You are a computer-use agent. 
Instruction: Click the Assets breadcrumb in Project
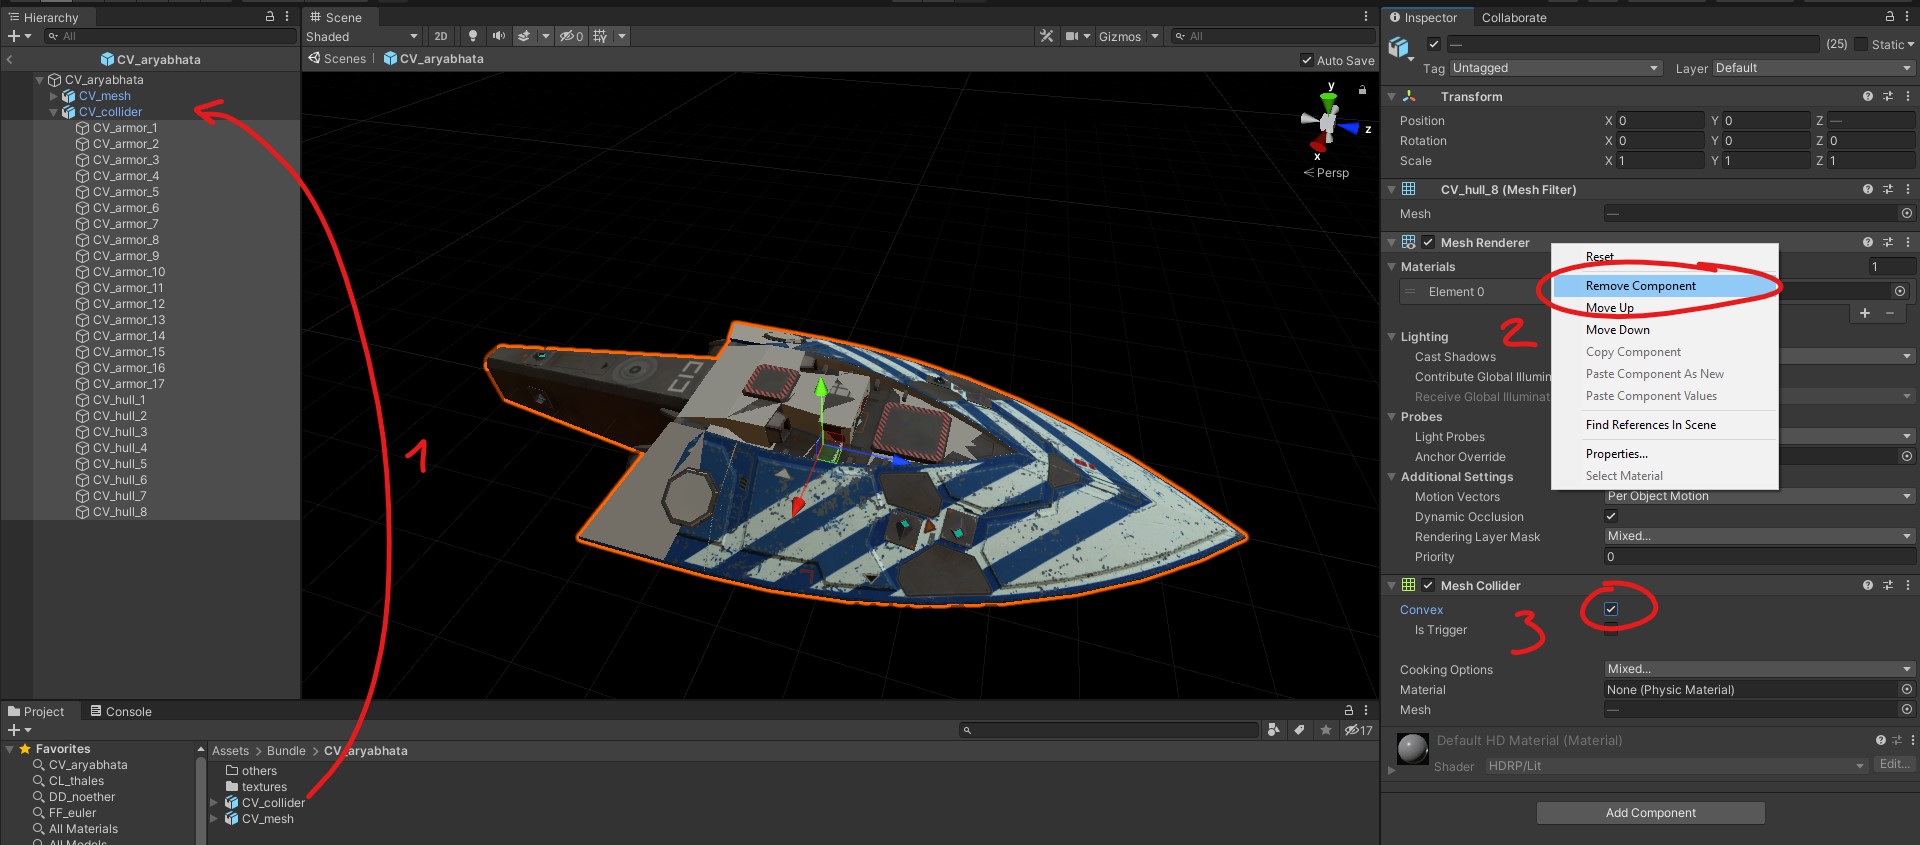[x=230, y=751]
